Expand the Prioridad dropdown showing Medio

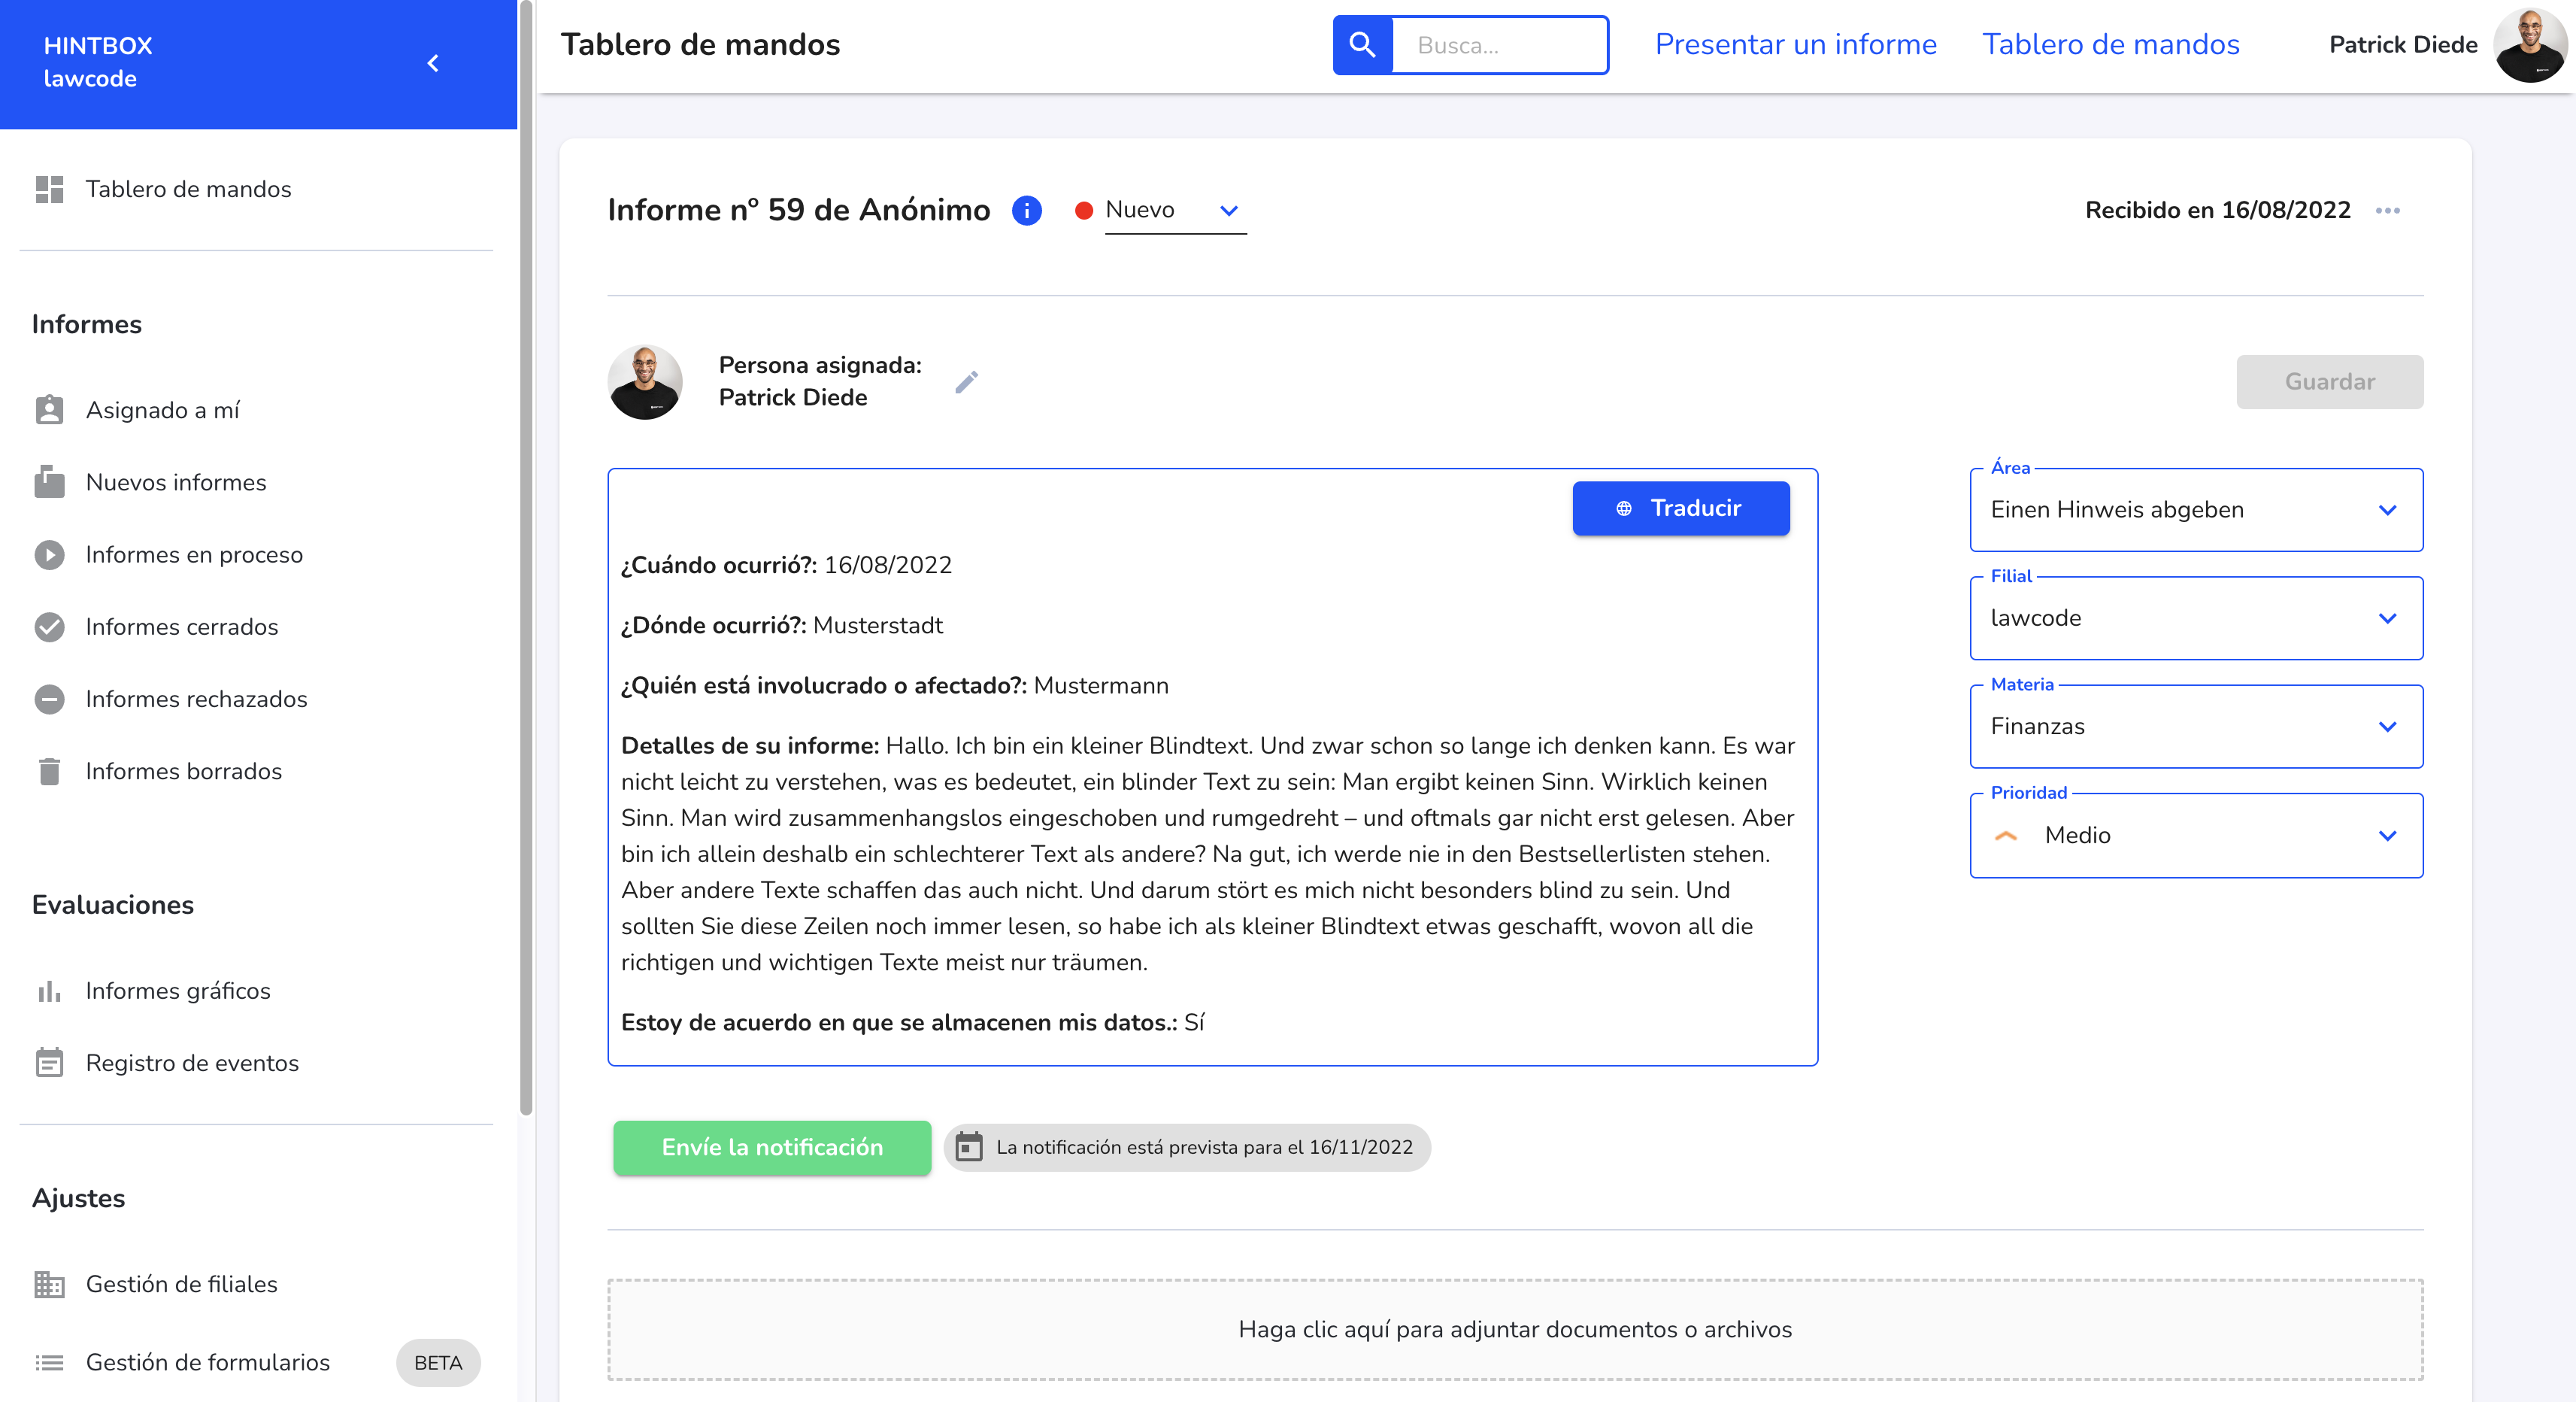pyautogui.click(x=2196, y=835)
